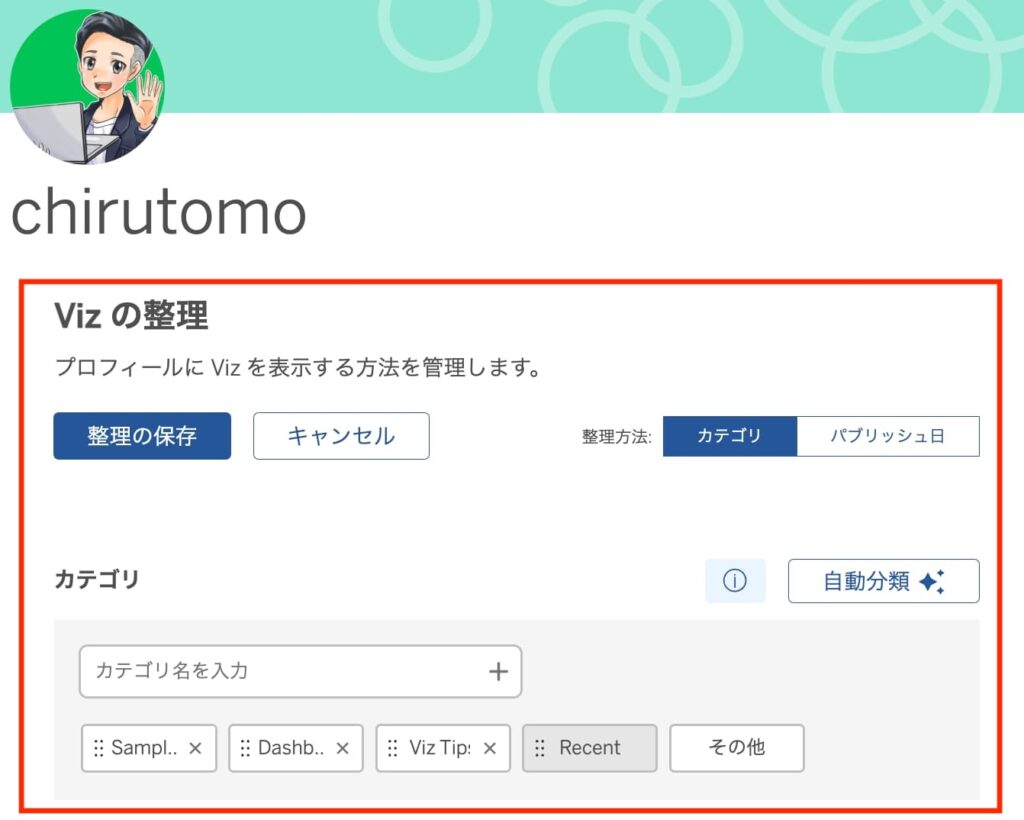
Task: Click the drag handle on Sampl.. chip
Action: click(x=98, y=748)
